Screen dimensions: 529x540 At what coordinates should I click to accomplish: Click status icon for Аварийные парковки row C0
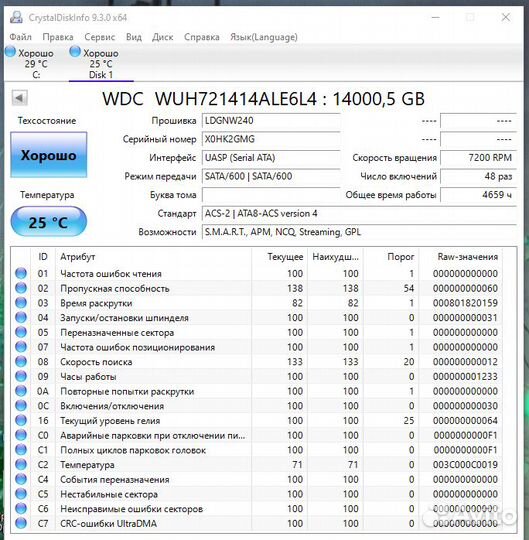21,435
